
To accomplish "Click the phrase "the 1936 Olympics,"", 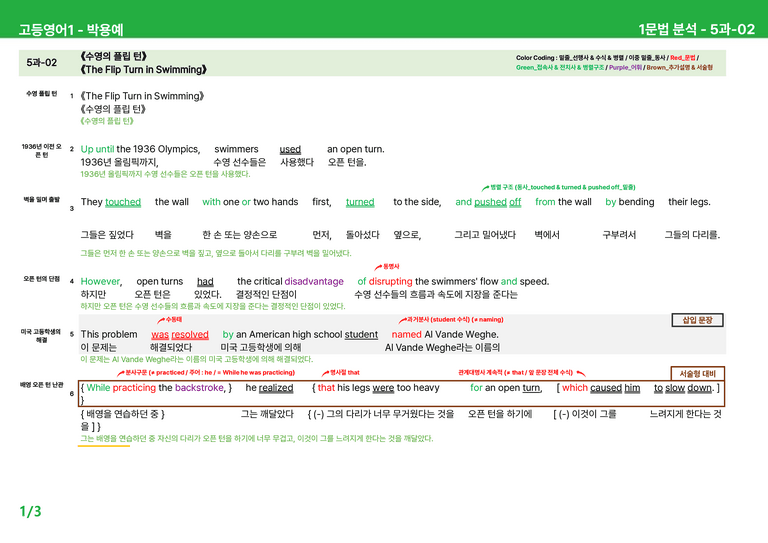I will click(158, 149).
